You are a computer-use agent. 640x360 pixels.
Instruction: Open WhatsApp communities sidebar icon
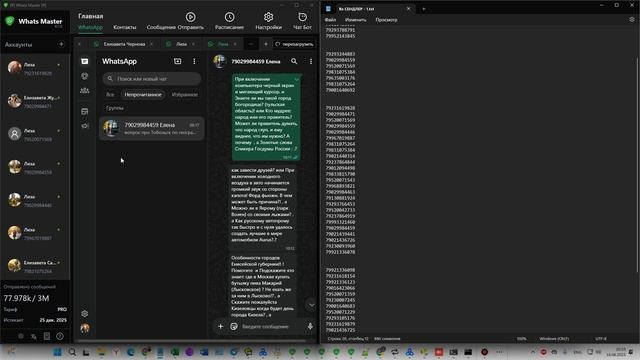[x=84, y=91]
